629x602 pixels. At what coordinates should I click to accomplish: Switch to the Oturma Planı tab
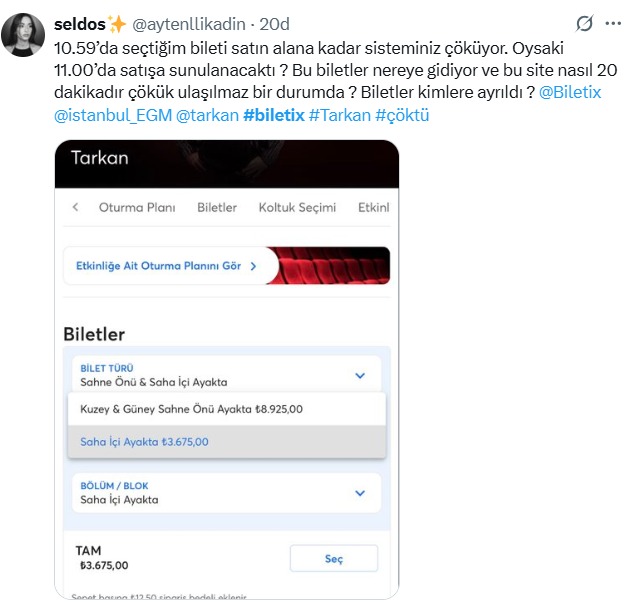137,207
